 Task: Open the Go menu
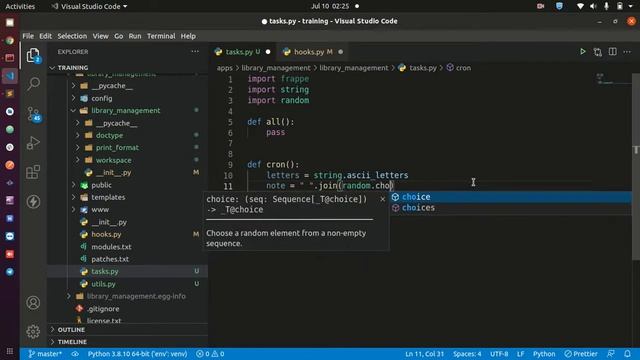118,36
